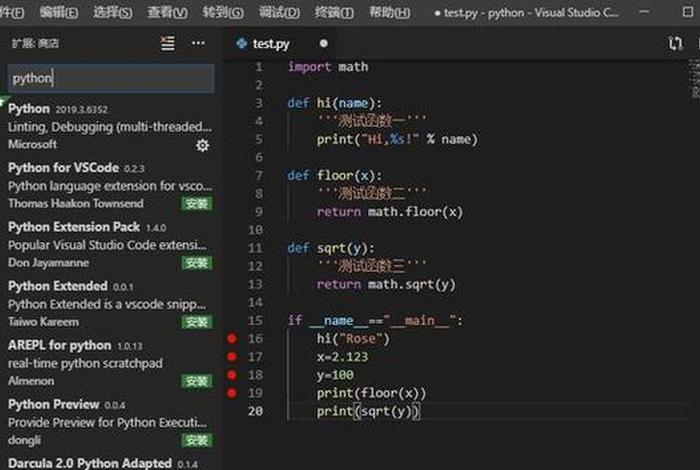Remove the breakpoint on line 18

232,375
